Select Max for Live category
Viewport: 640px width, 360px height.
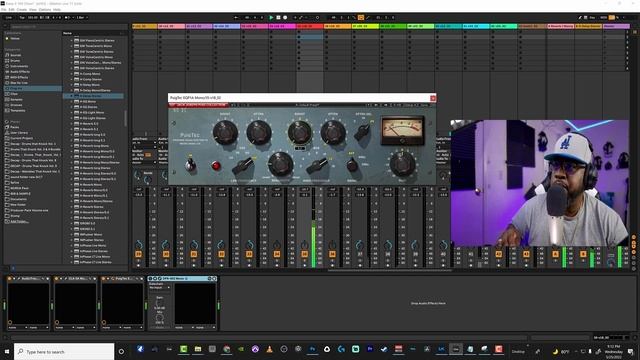click(19, 82)
